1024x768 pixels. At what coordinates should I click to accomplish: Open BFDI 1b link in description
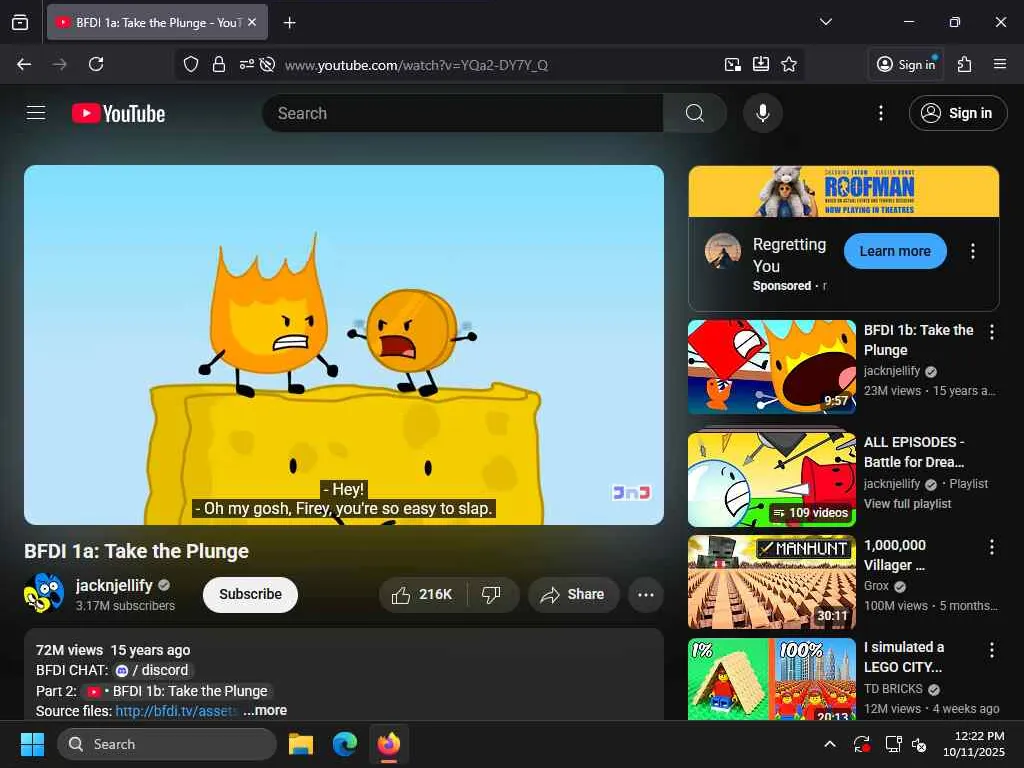(178, 691)
